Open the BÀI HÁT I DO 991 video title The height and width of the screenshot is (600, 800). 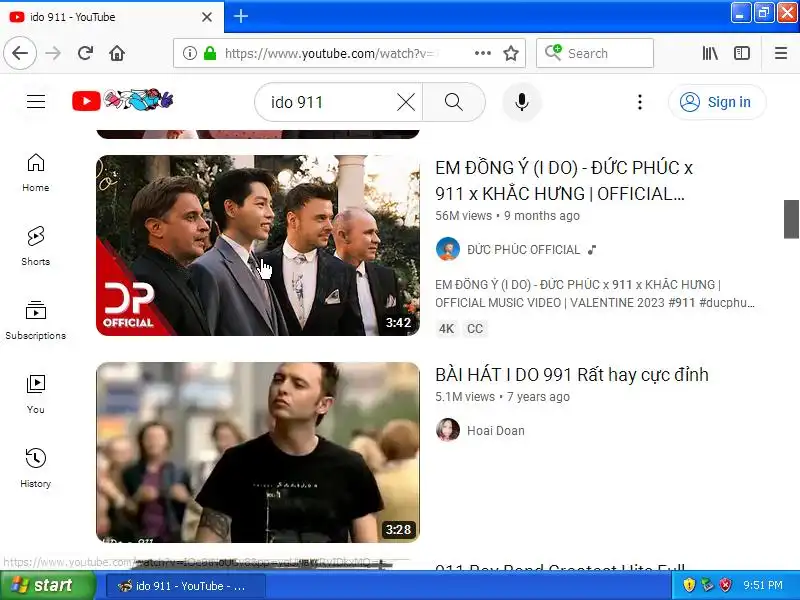coord(571,374)
